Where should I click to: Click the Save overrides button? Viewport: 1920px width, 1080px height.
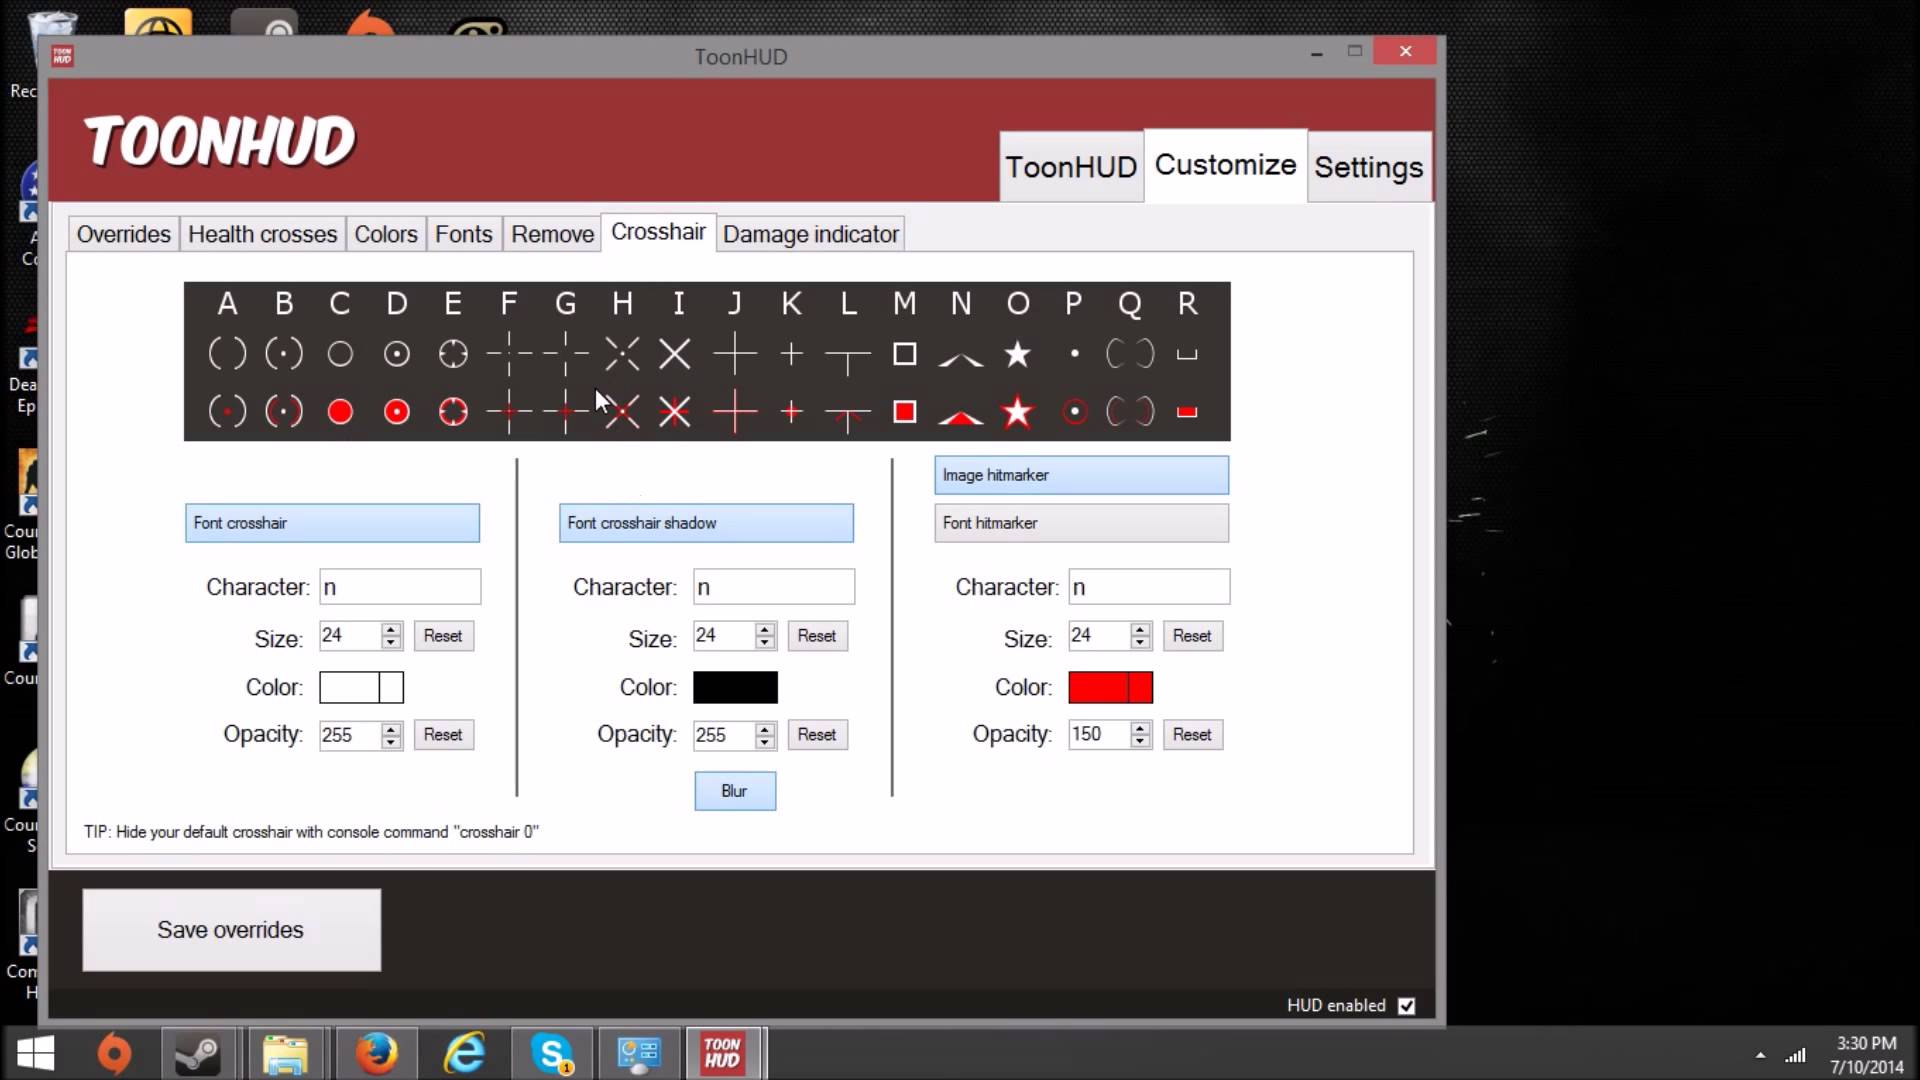pyautogui.click(x=231, y=930)
